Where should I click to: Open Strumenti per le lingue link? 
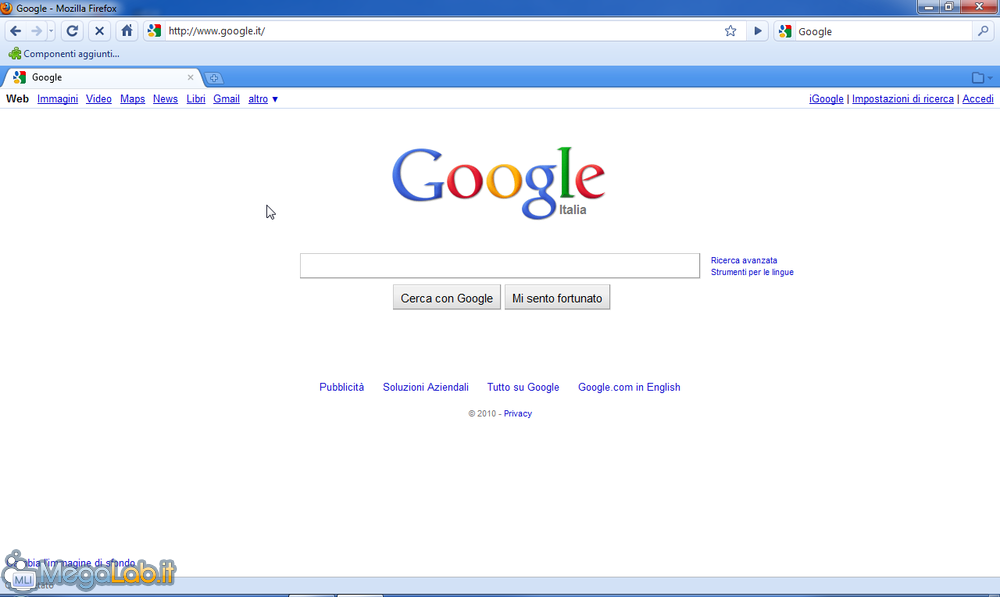click(752, 272)
